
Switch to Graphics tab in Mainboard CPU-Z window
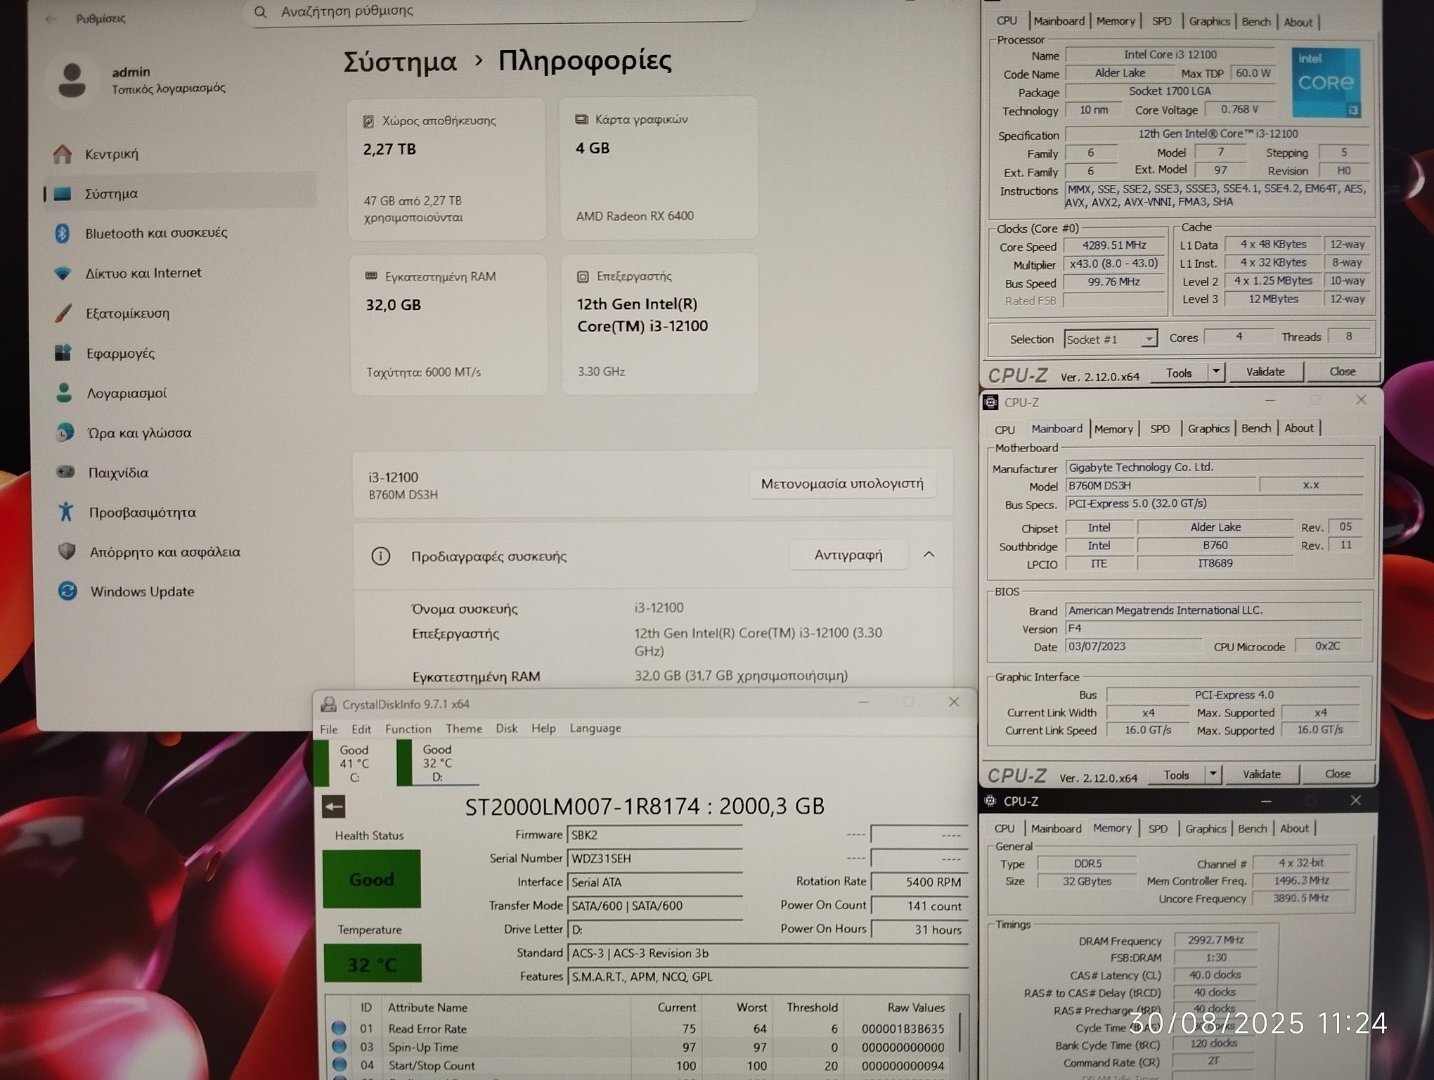tap(1208, 428)
